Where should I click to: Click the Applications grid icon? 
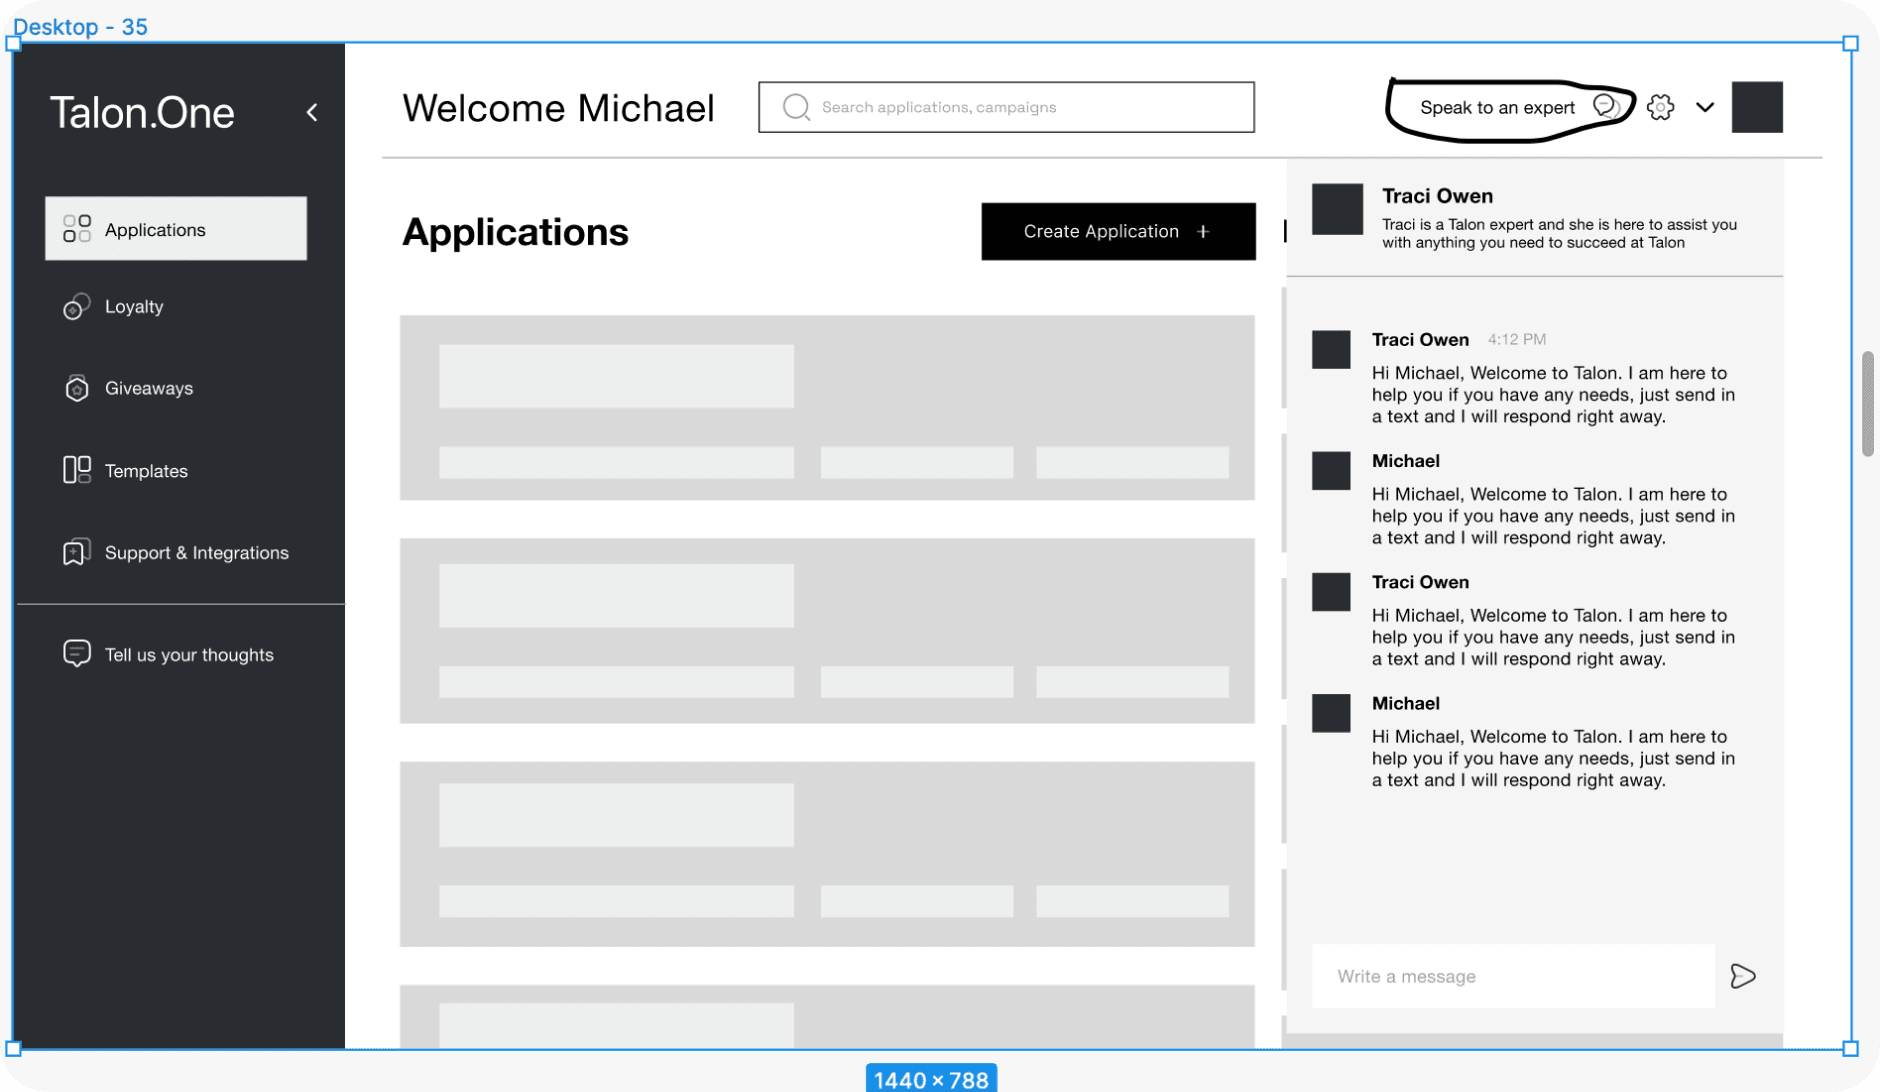tap(77, 229)
